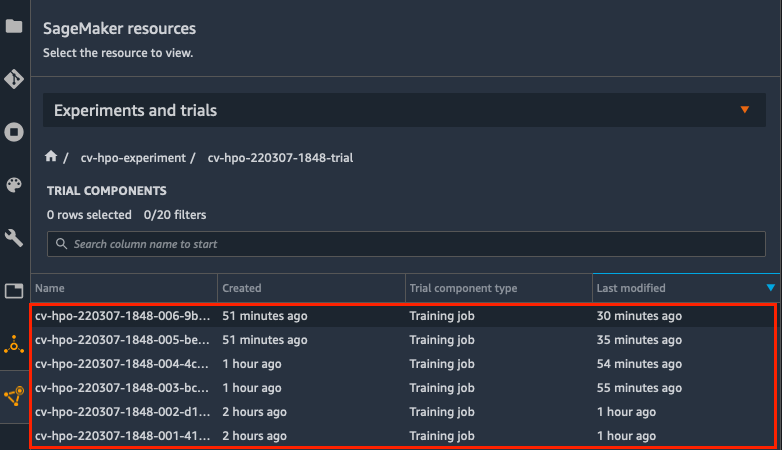The width and height of the screenshot is (782, 450).
Task: Click the Search column name field
Action: point(406,244)
